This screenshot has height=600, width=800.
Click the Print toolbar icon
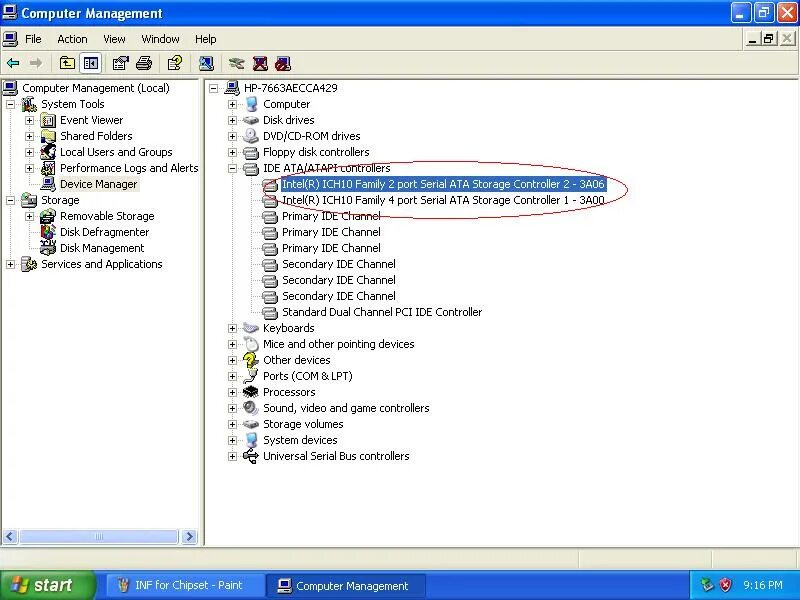(144, 63)
